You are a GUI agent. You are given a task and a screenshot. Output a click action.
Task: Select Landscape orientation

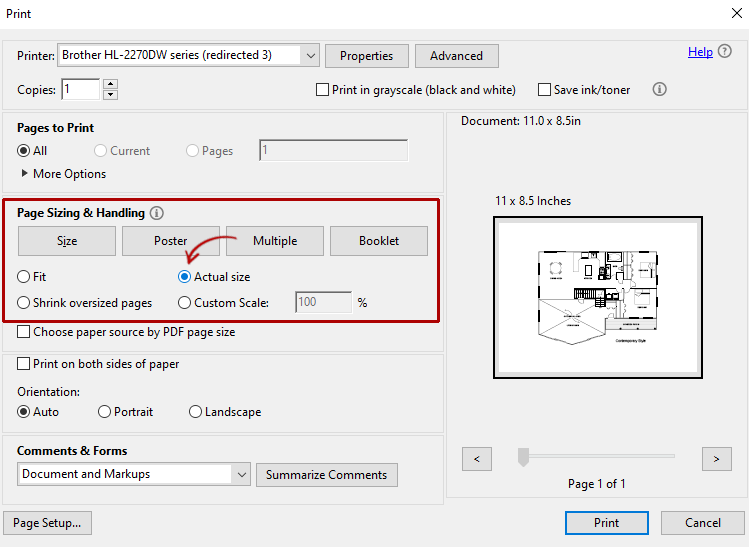coord(196,412)
